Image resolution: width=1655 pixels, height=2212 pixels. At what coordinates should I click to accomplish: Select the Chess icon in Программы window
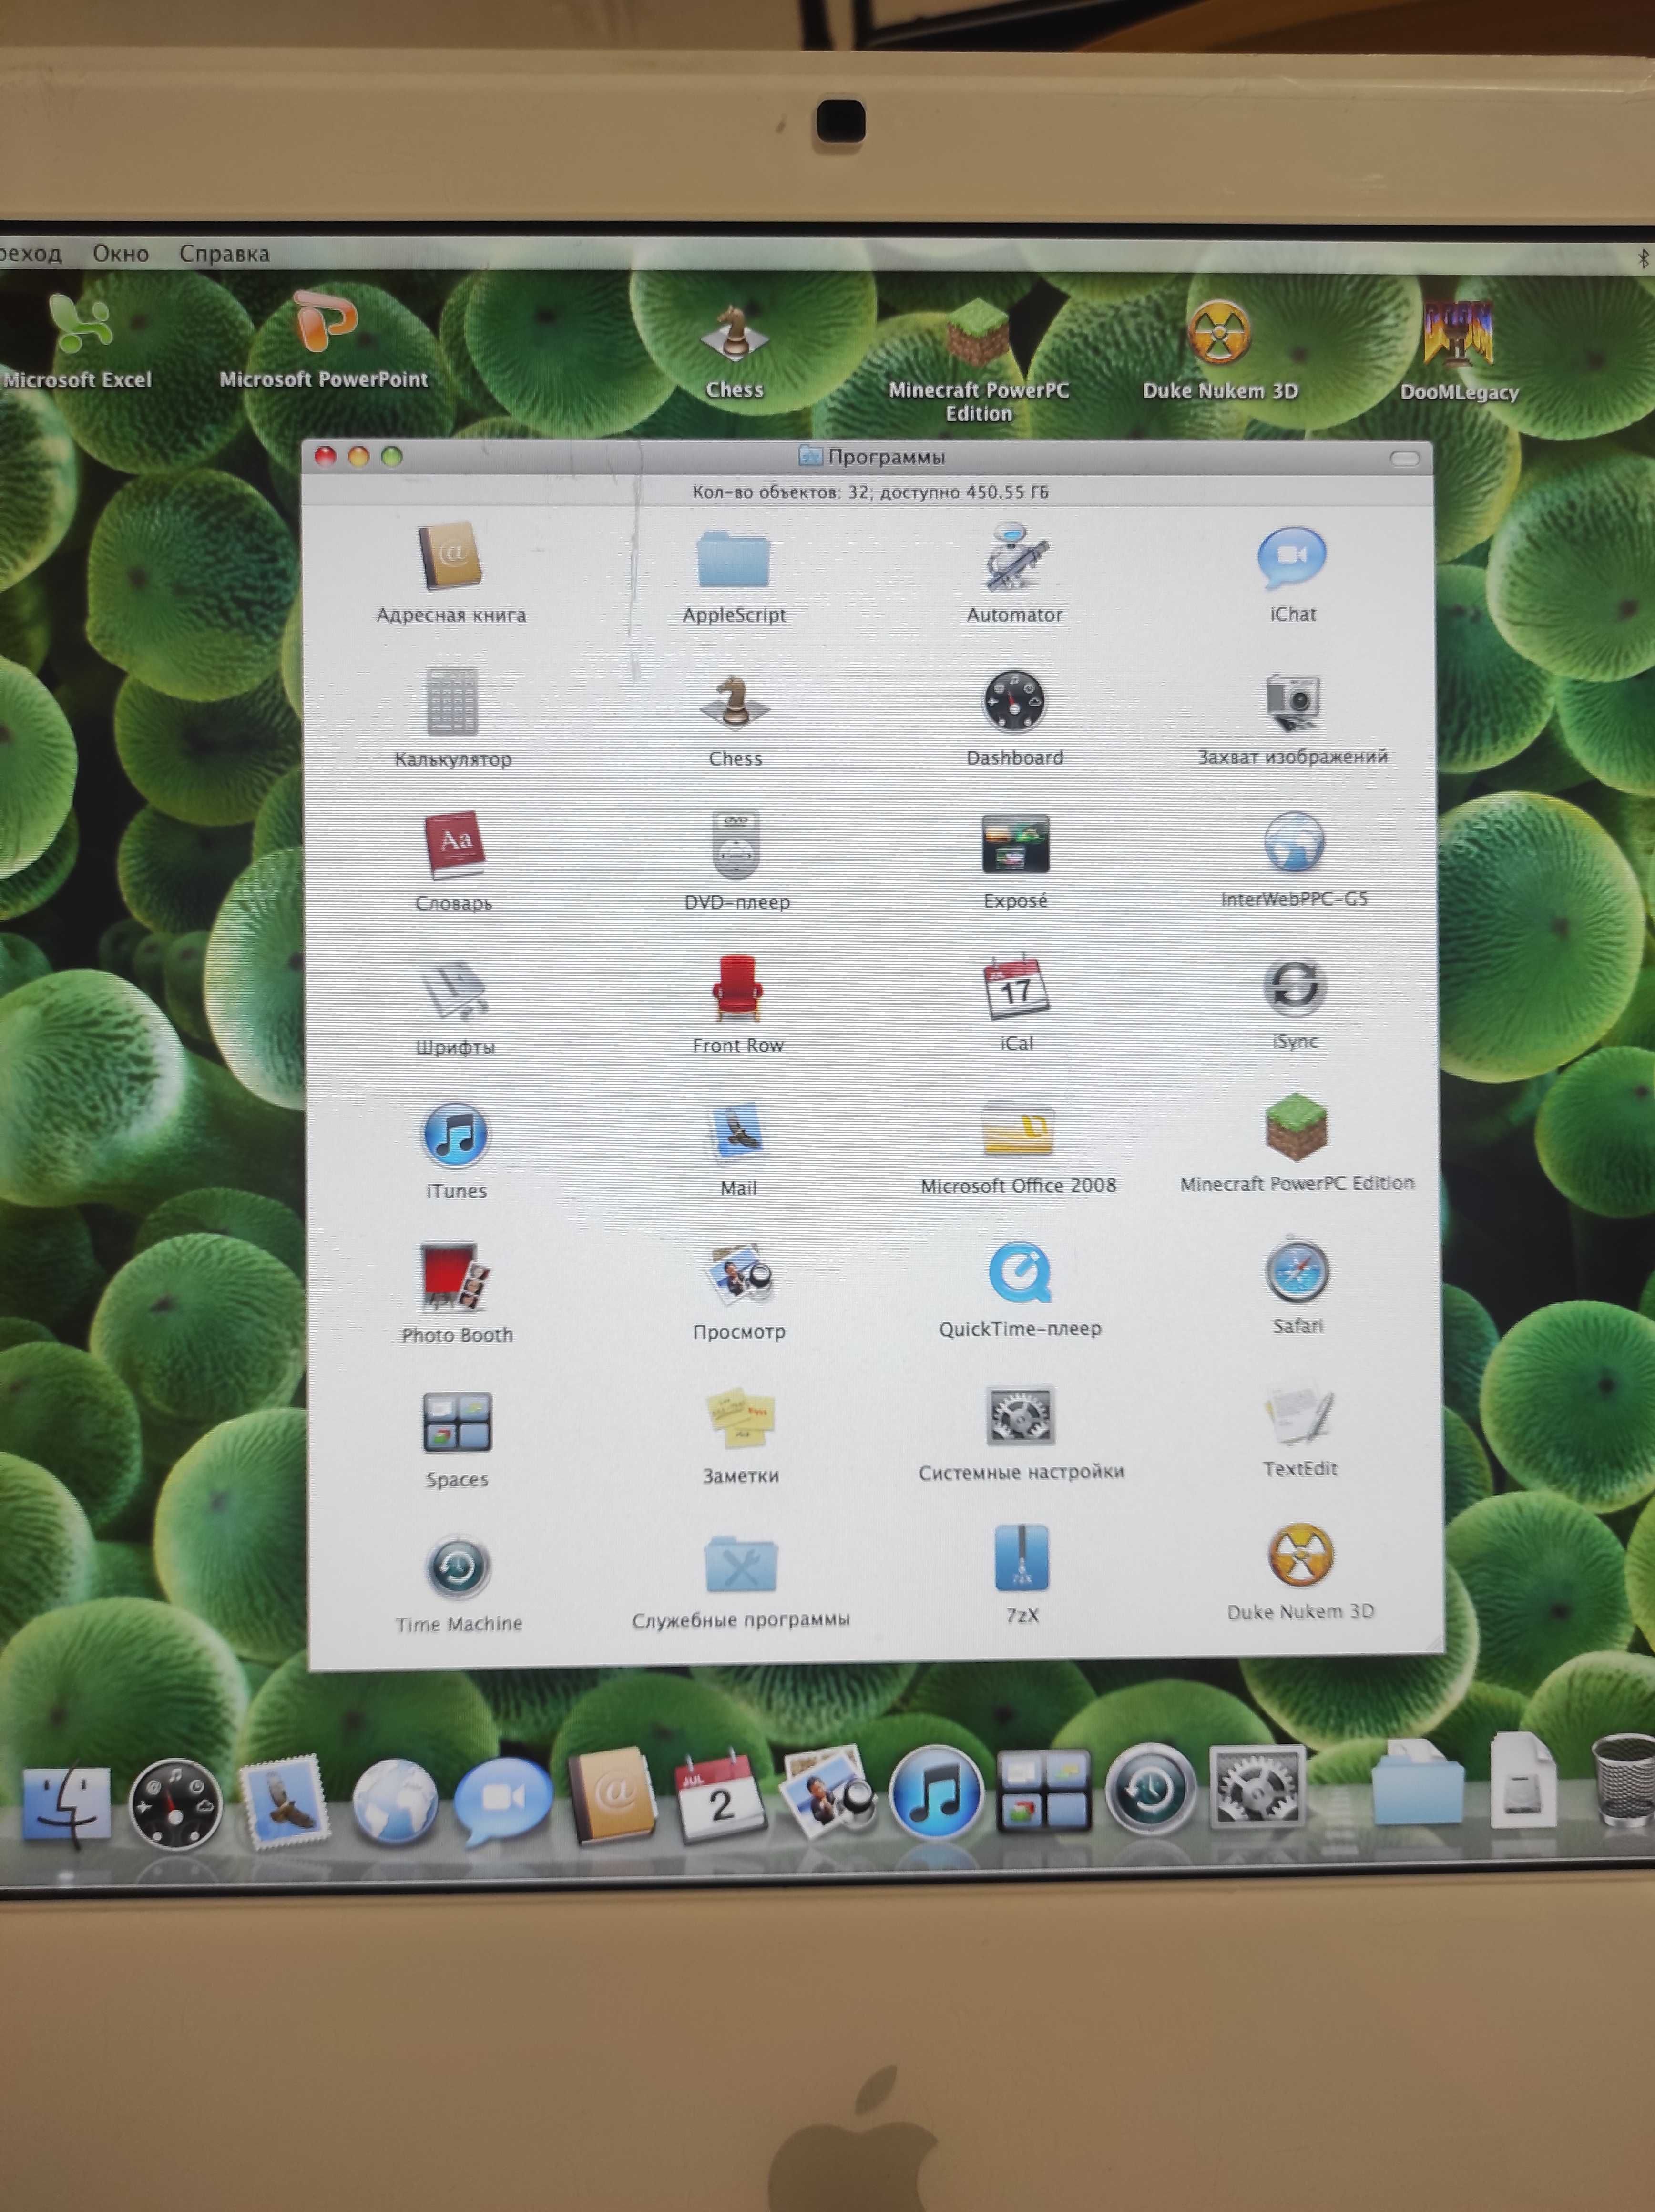pos(735,702)
